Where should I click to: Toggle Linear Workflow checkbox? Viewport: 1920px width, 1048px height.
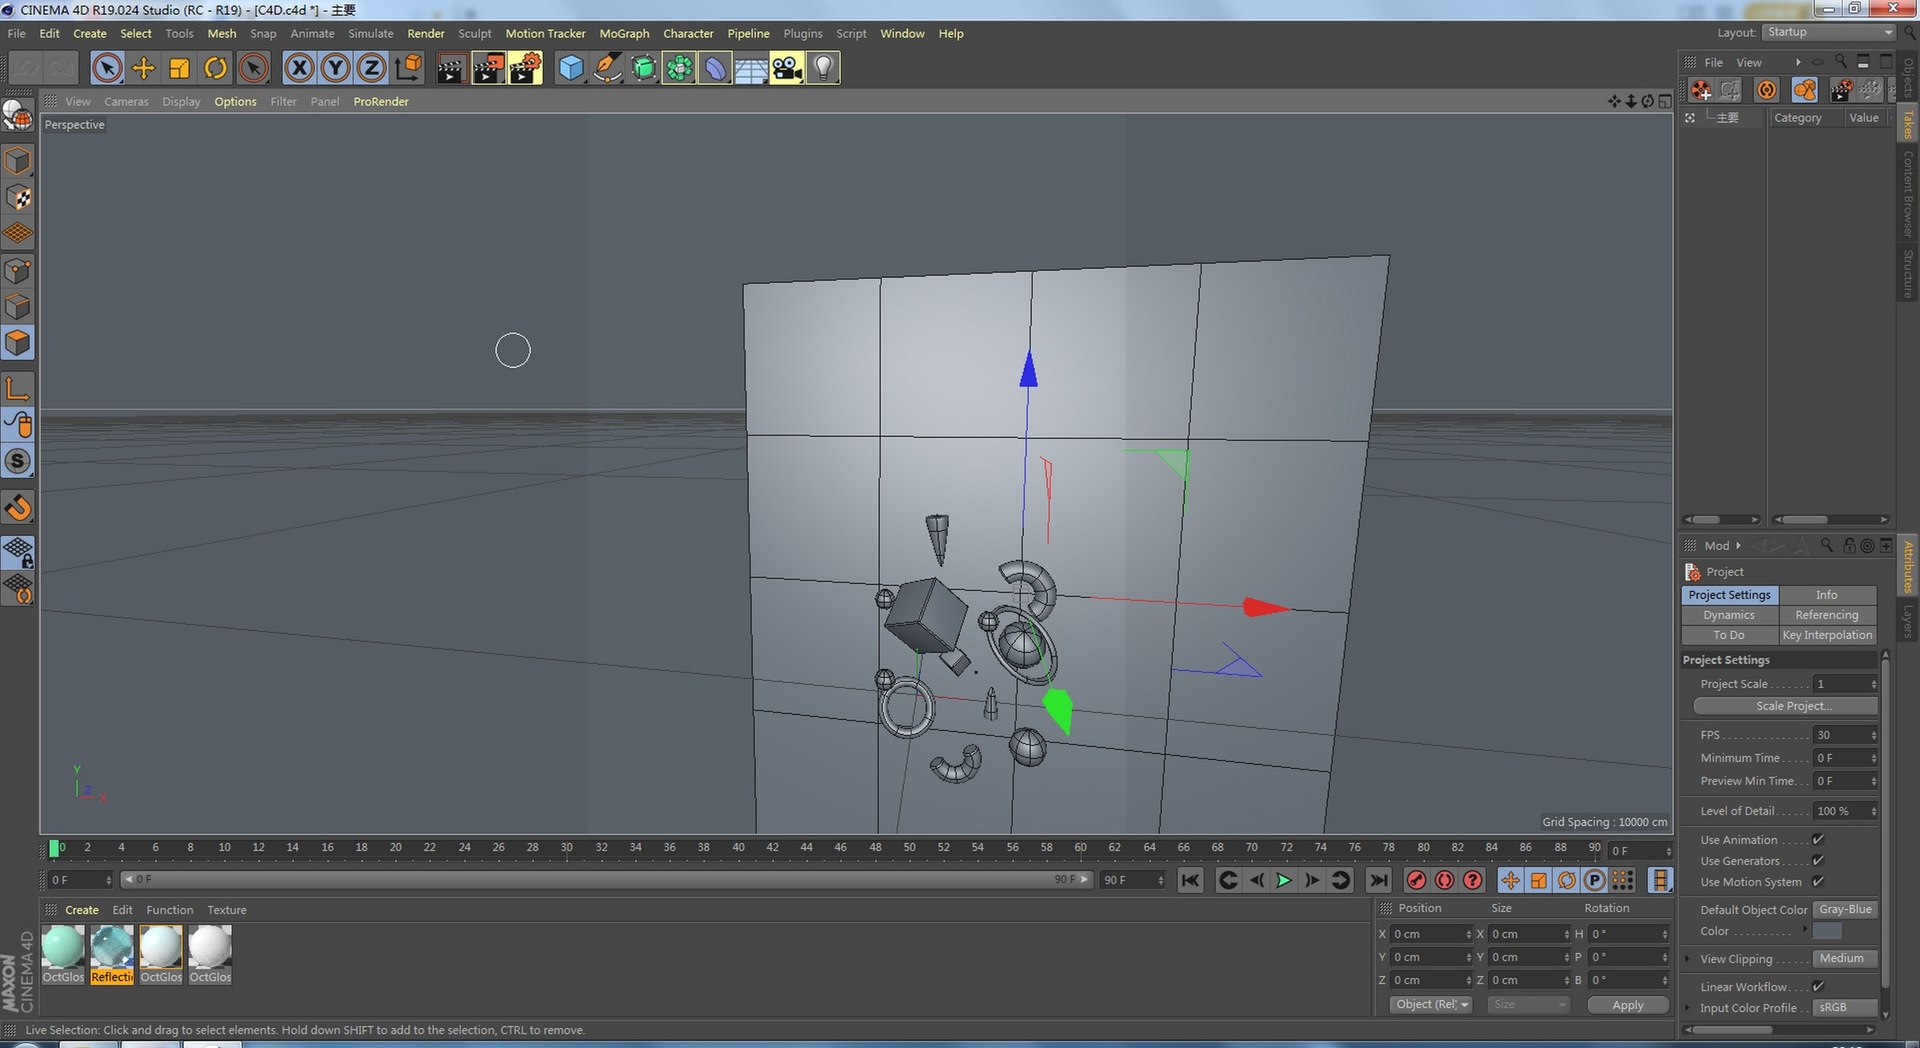[1818, 987]
